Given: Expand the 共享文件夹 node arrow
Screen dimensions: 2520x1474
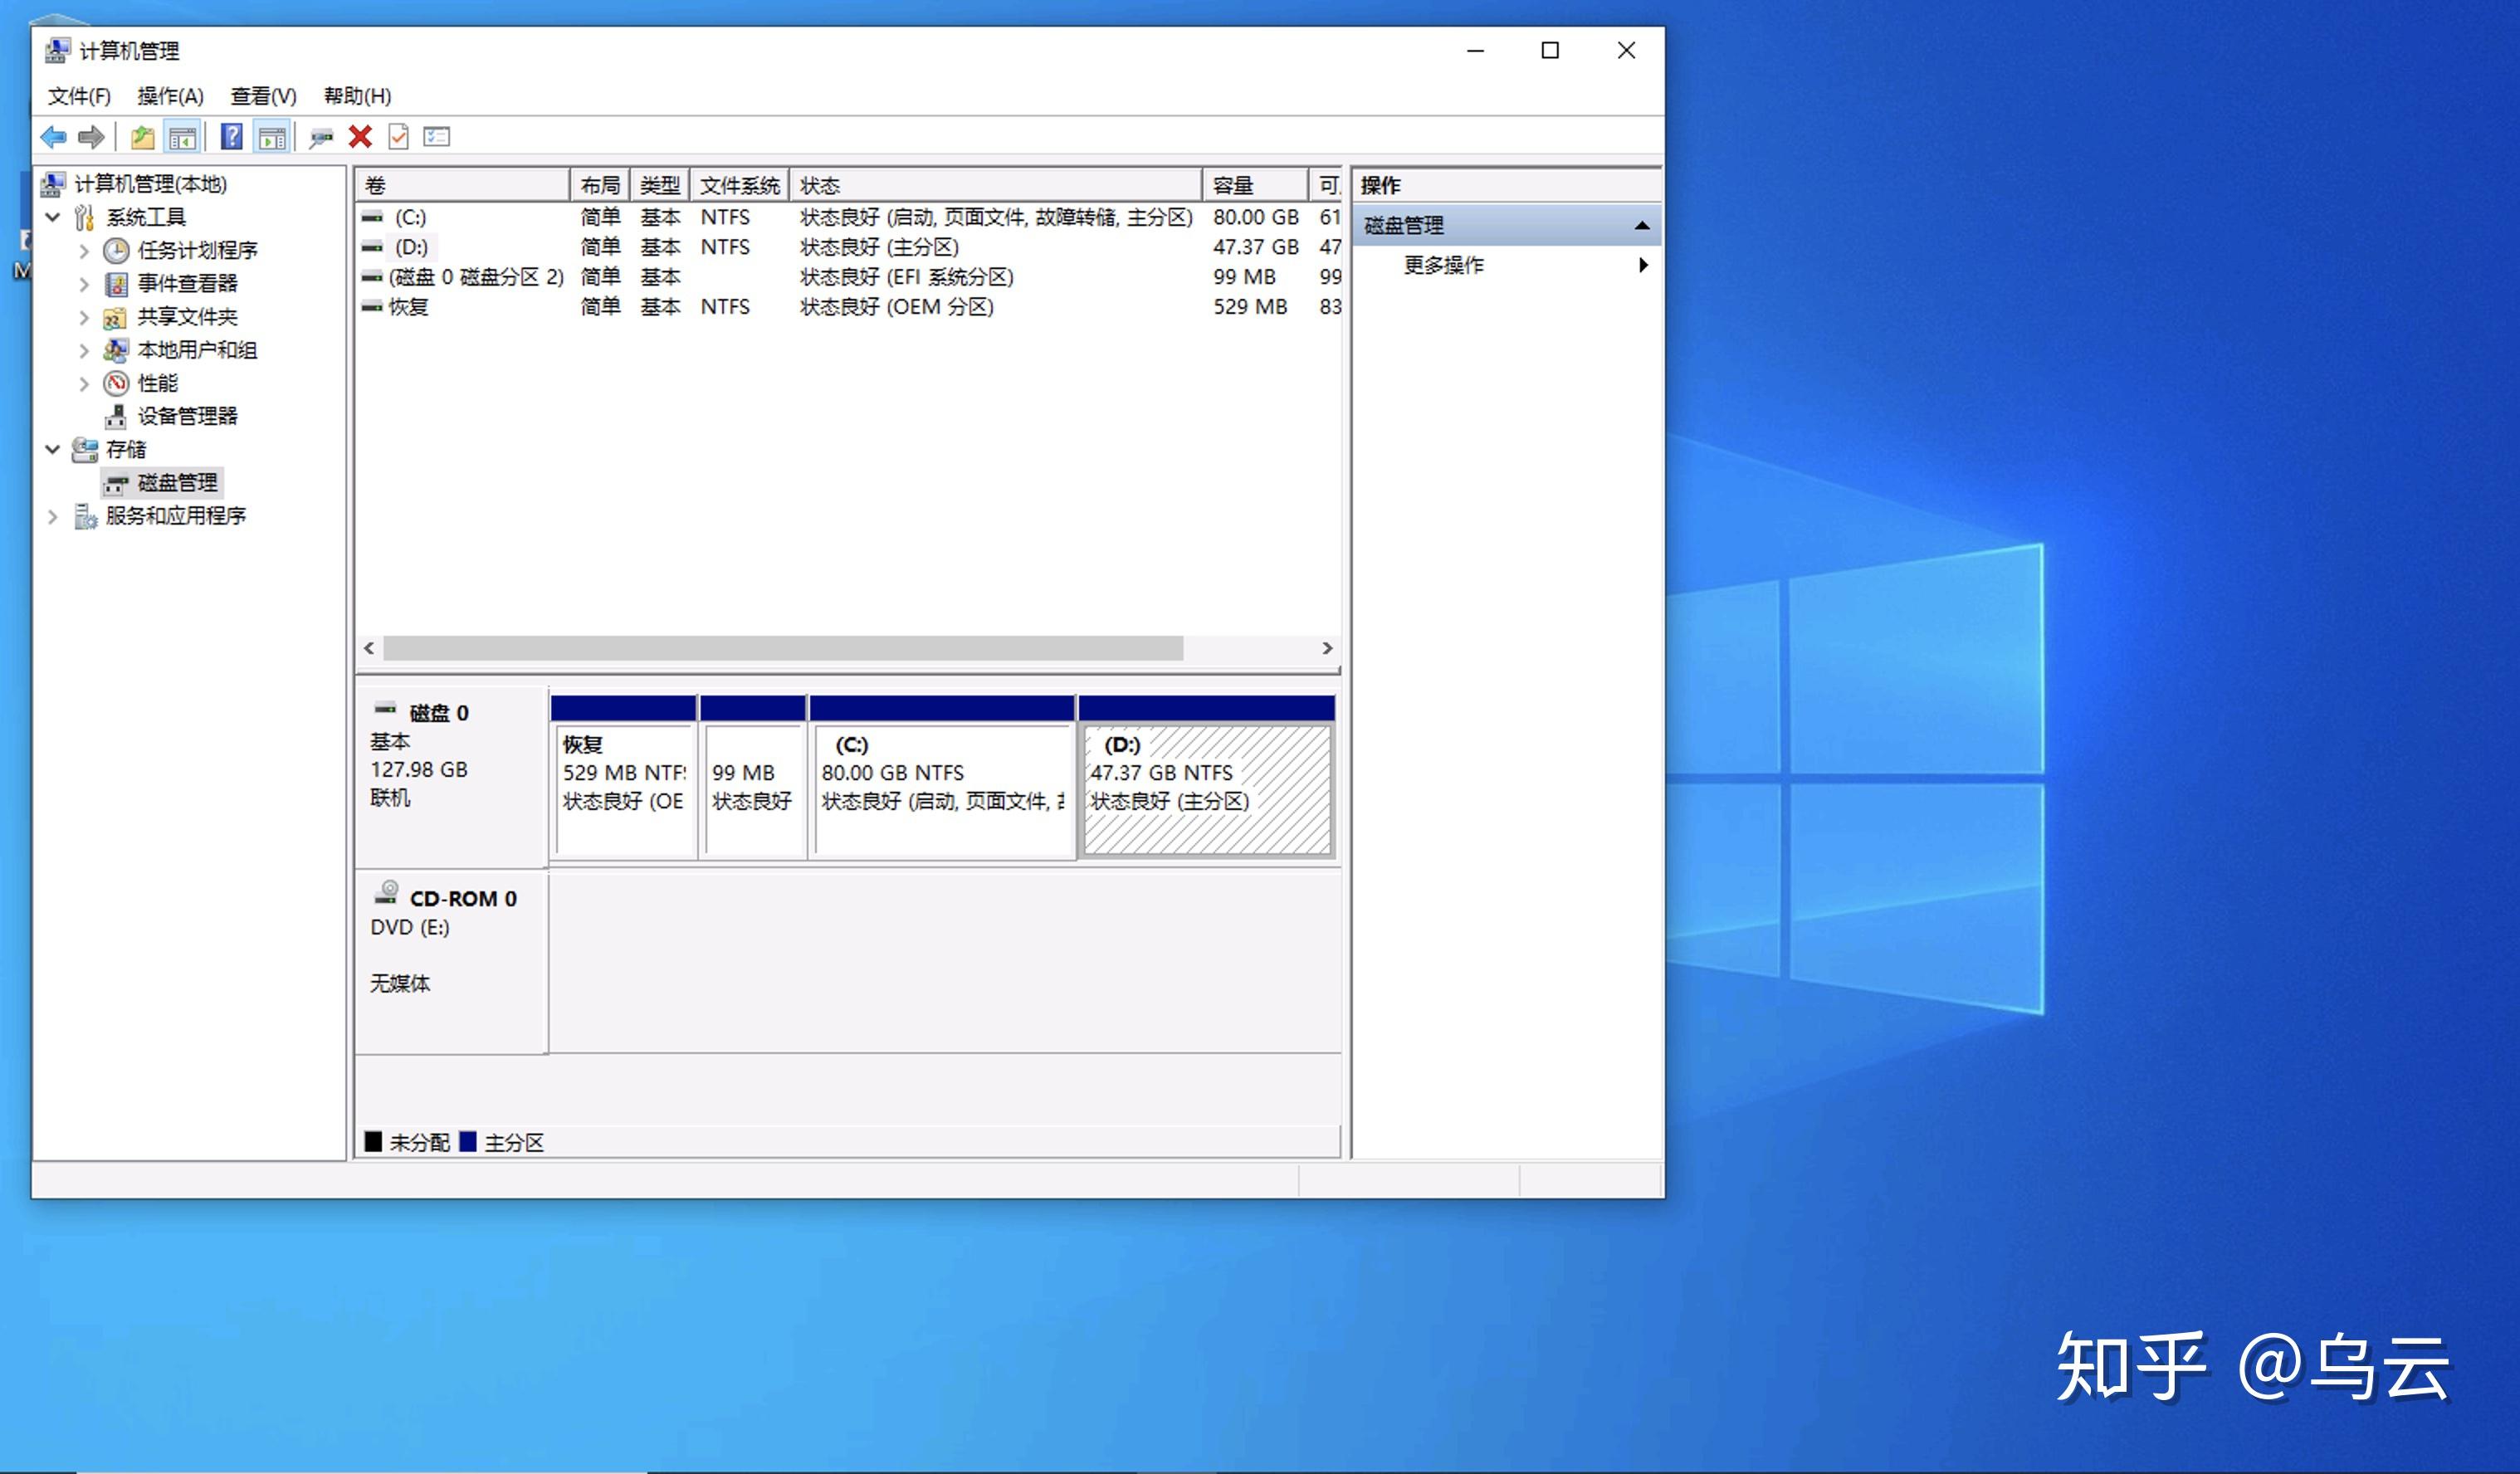Looking at the screenshot, I should (x=84, y=318).
